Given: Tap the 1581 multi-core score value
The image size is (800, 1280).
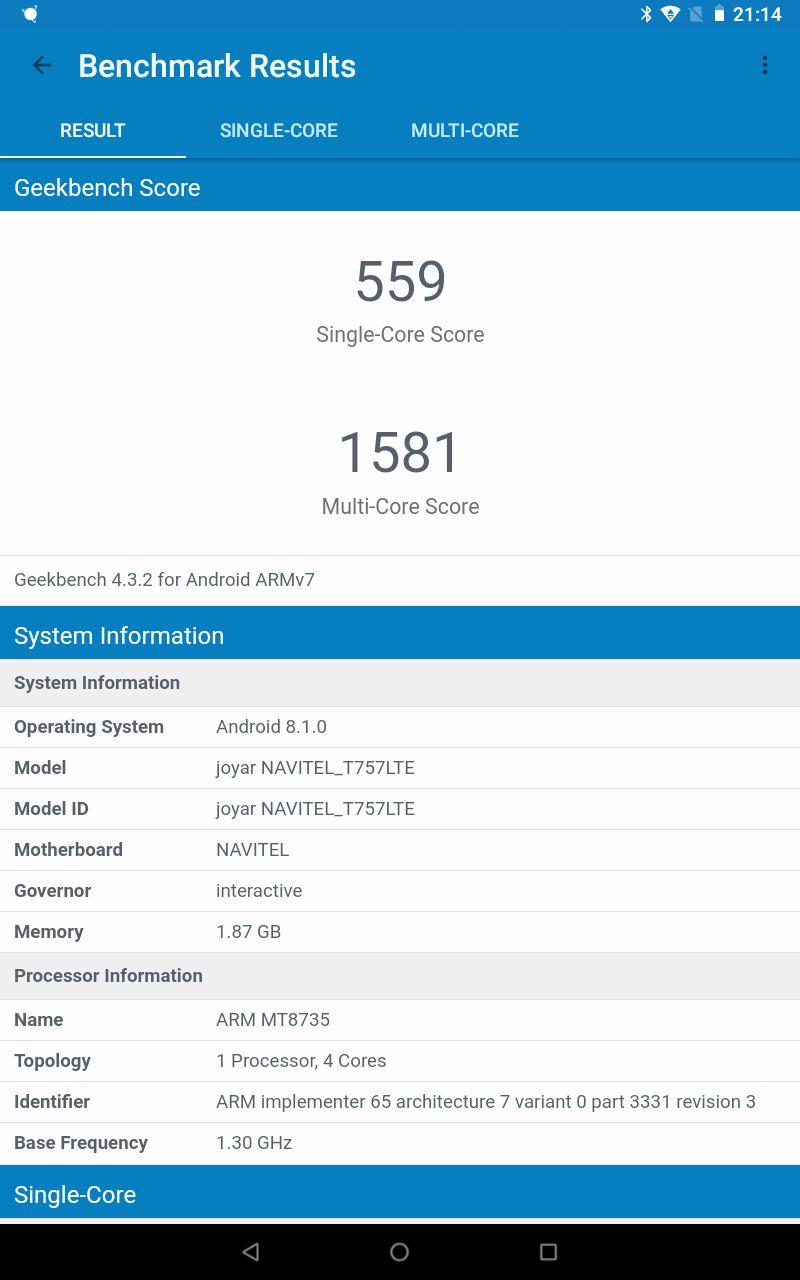Looking at the screenshot, I should [x=400, y=453].
